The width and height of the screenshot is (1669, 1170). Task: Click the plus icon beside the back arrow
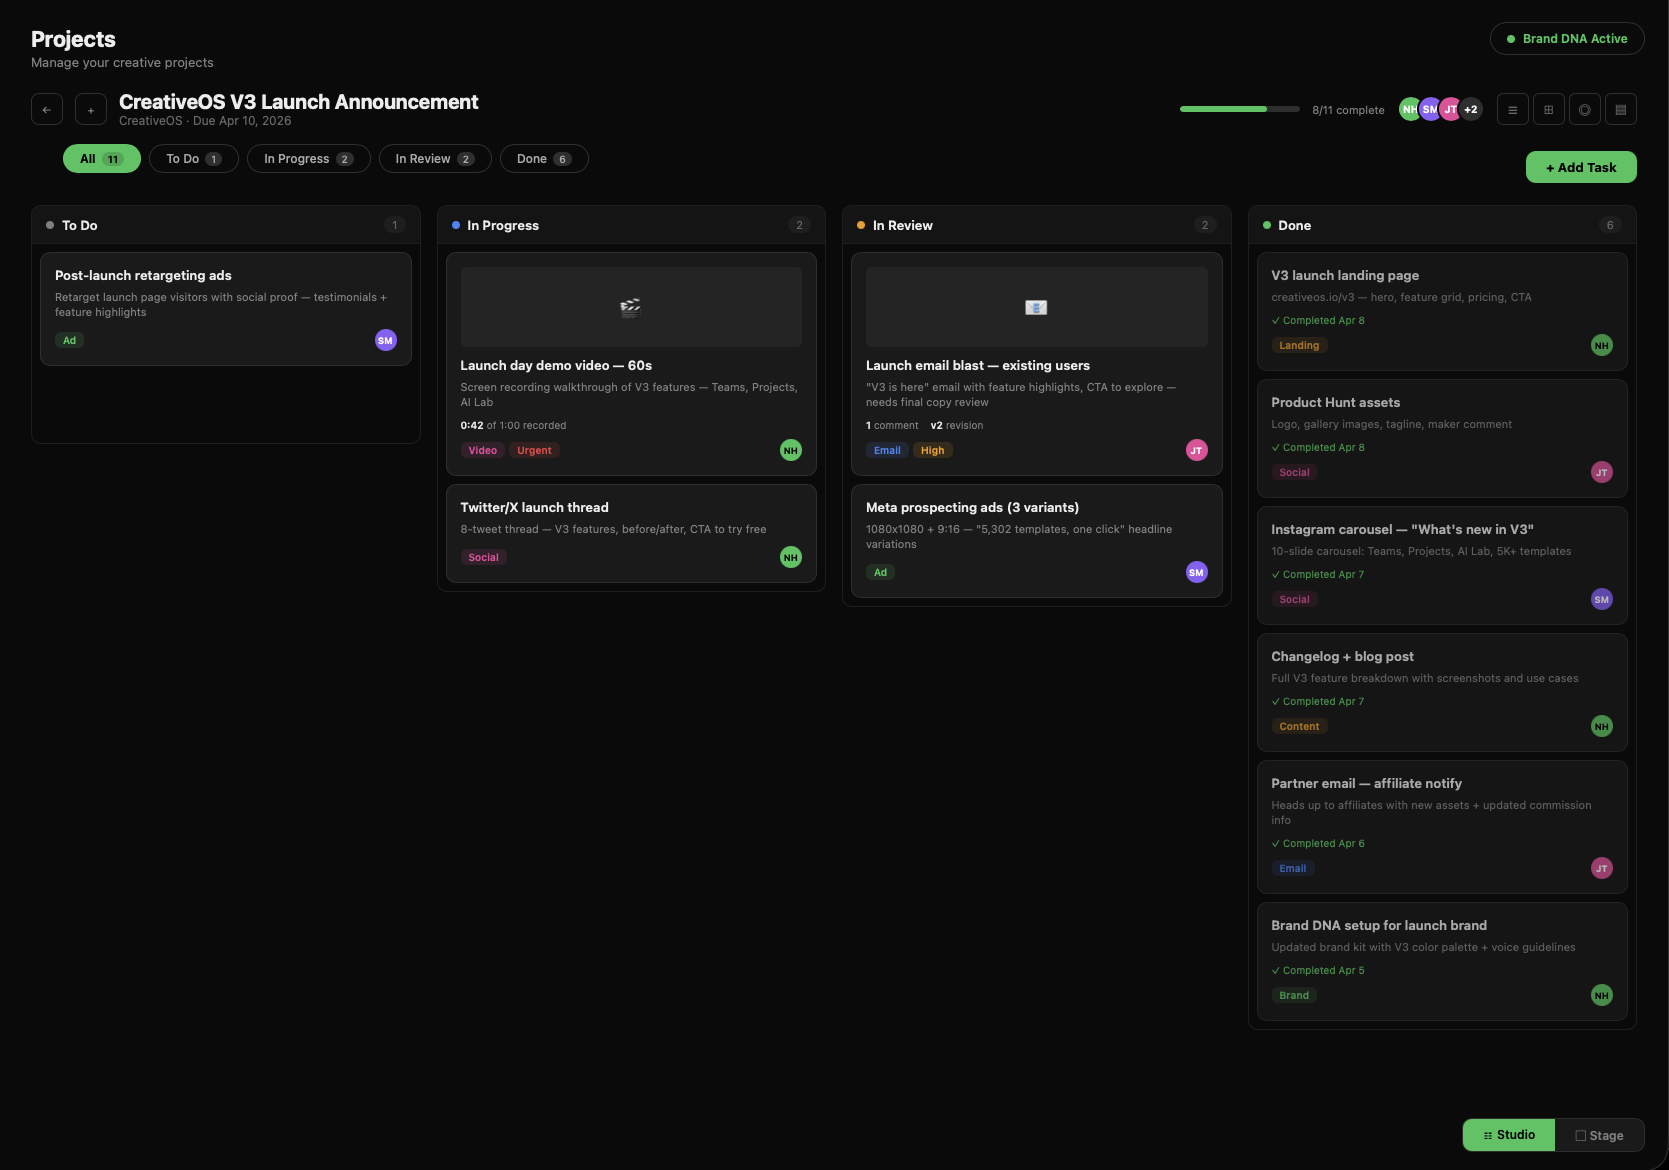pos(91,109)
